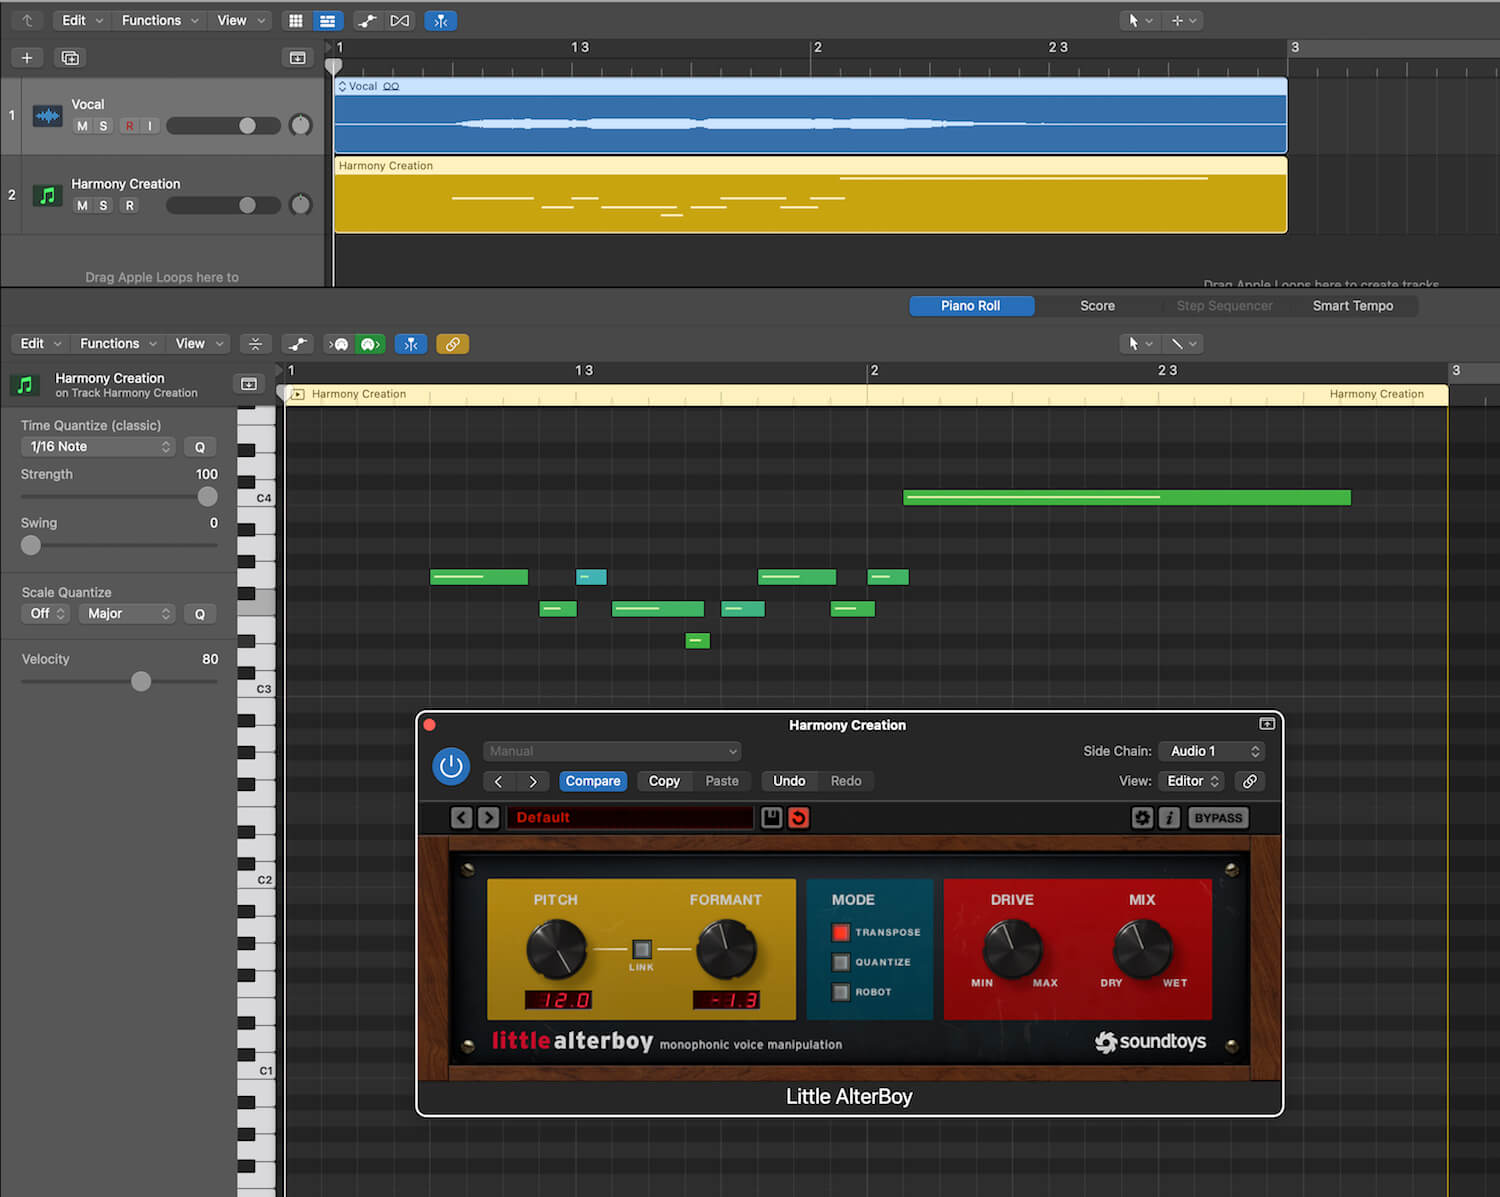Click the Little AlterBoy BYPASS button
Image resolution: width=1500 pixels, height=1197 pixels.
[x=1218, y=818]
